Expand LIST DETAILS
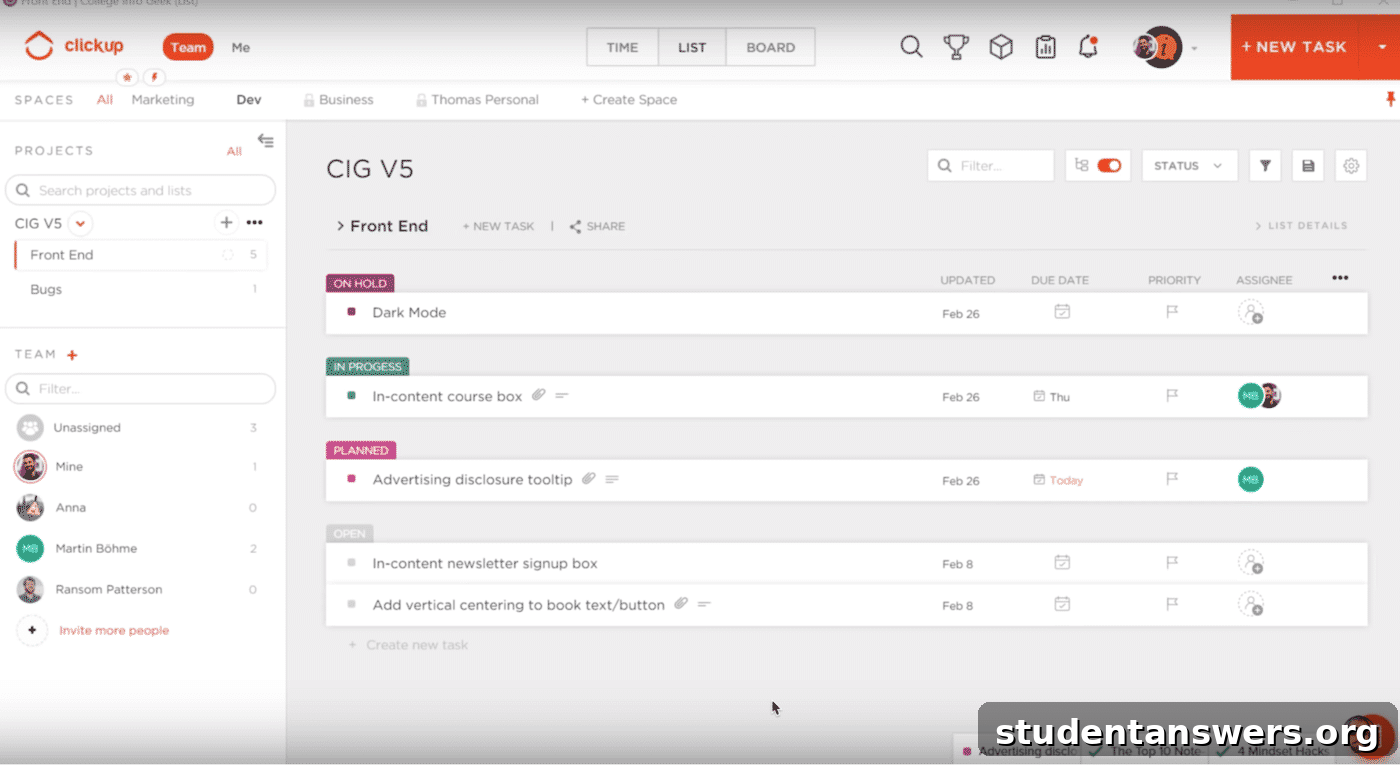The height and width of the screenshot is (765, 1400). [x=1301, y=226]
